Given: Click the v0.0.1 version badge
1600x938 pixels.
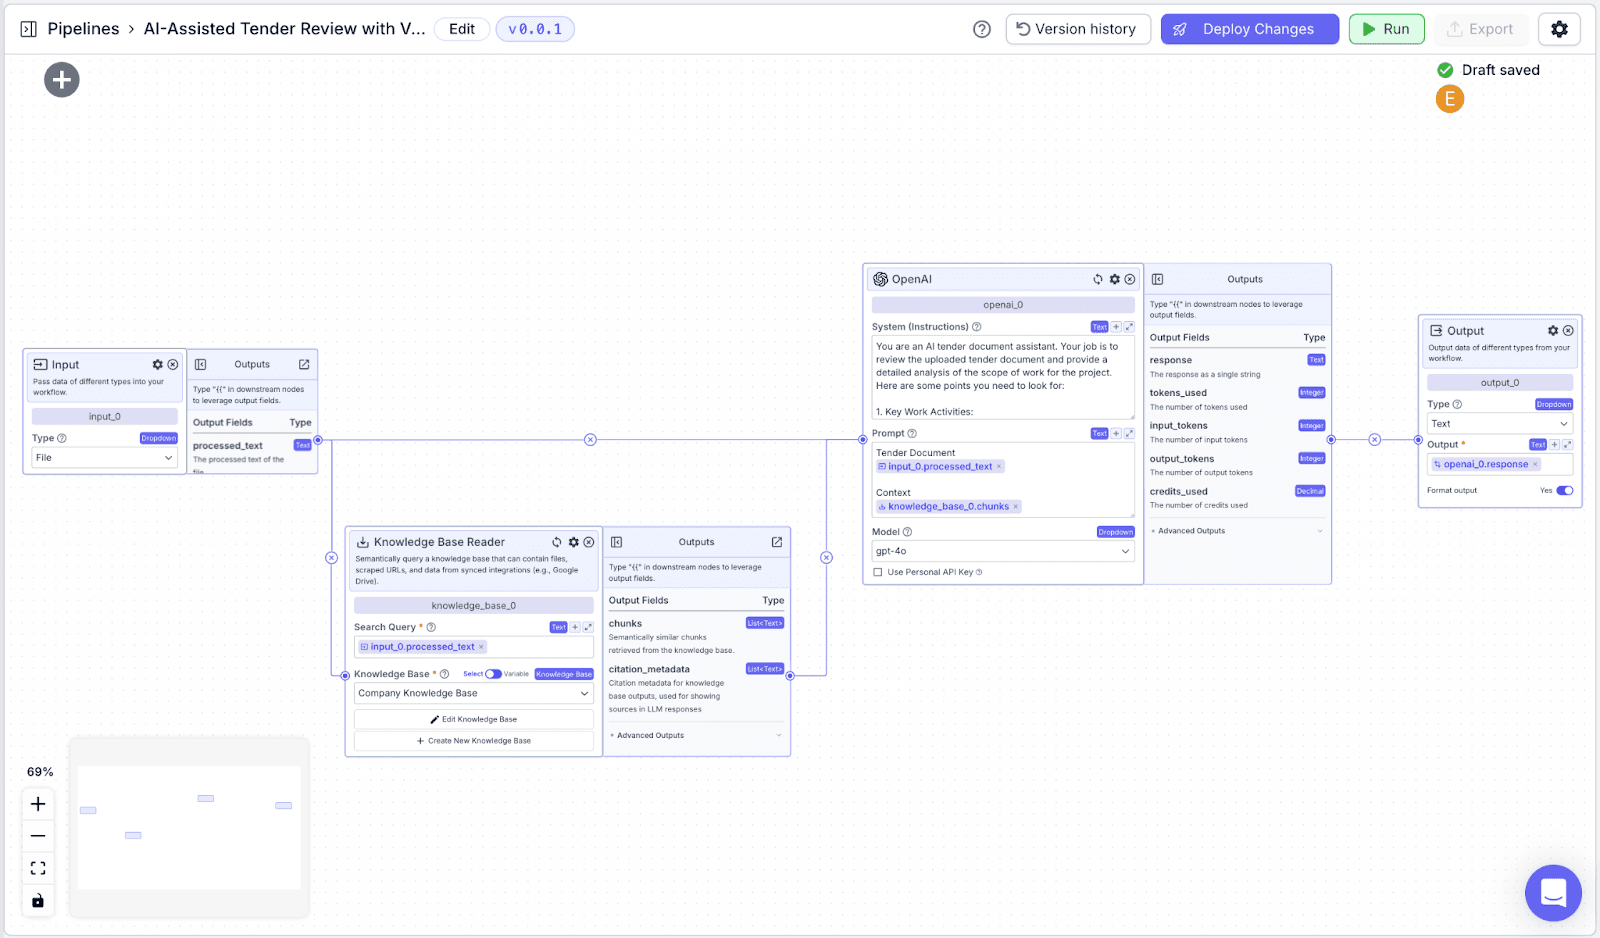Looking at the screenshot, I should click(x=535, y=29).
